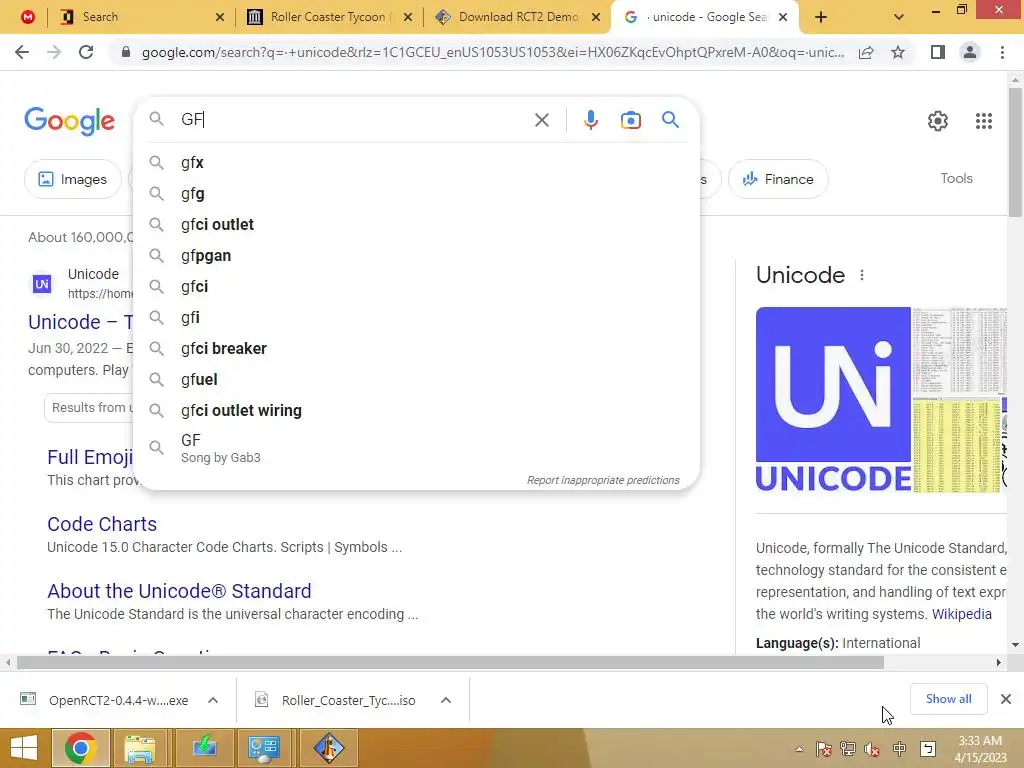Click the horizontal scrollbar
Screen dimensions: 1024x768
(449, 663)
